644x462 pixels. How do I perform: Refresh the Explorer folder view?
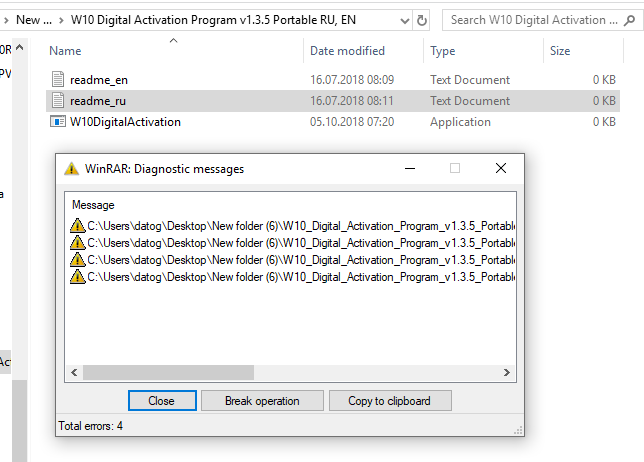point(421,20)
